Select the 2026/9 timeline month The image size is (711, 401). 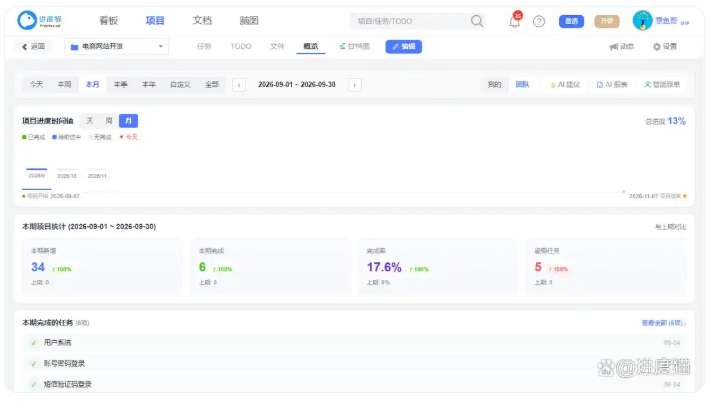(x=37, y=175)
